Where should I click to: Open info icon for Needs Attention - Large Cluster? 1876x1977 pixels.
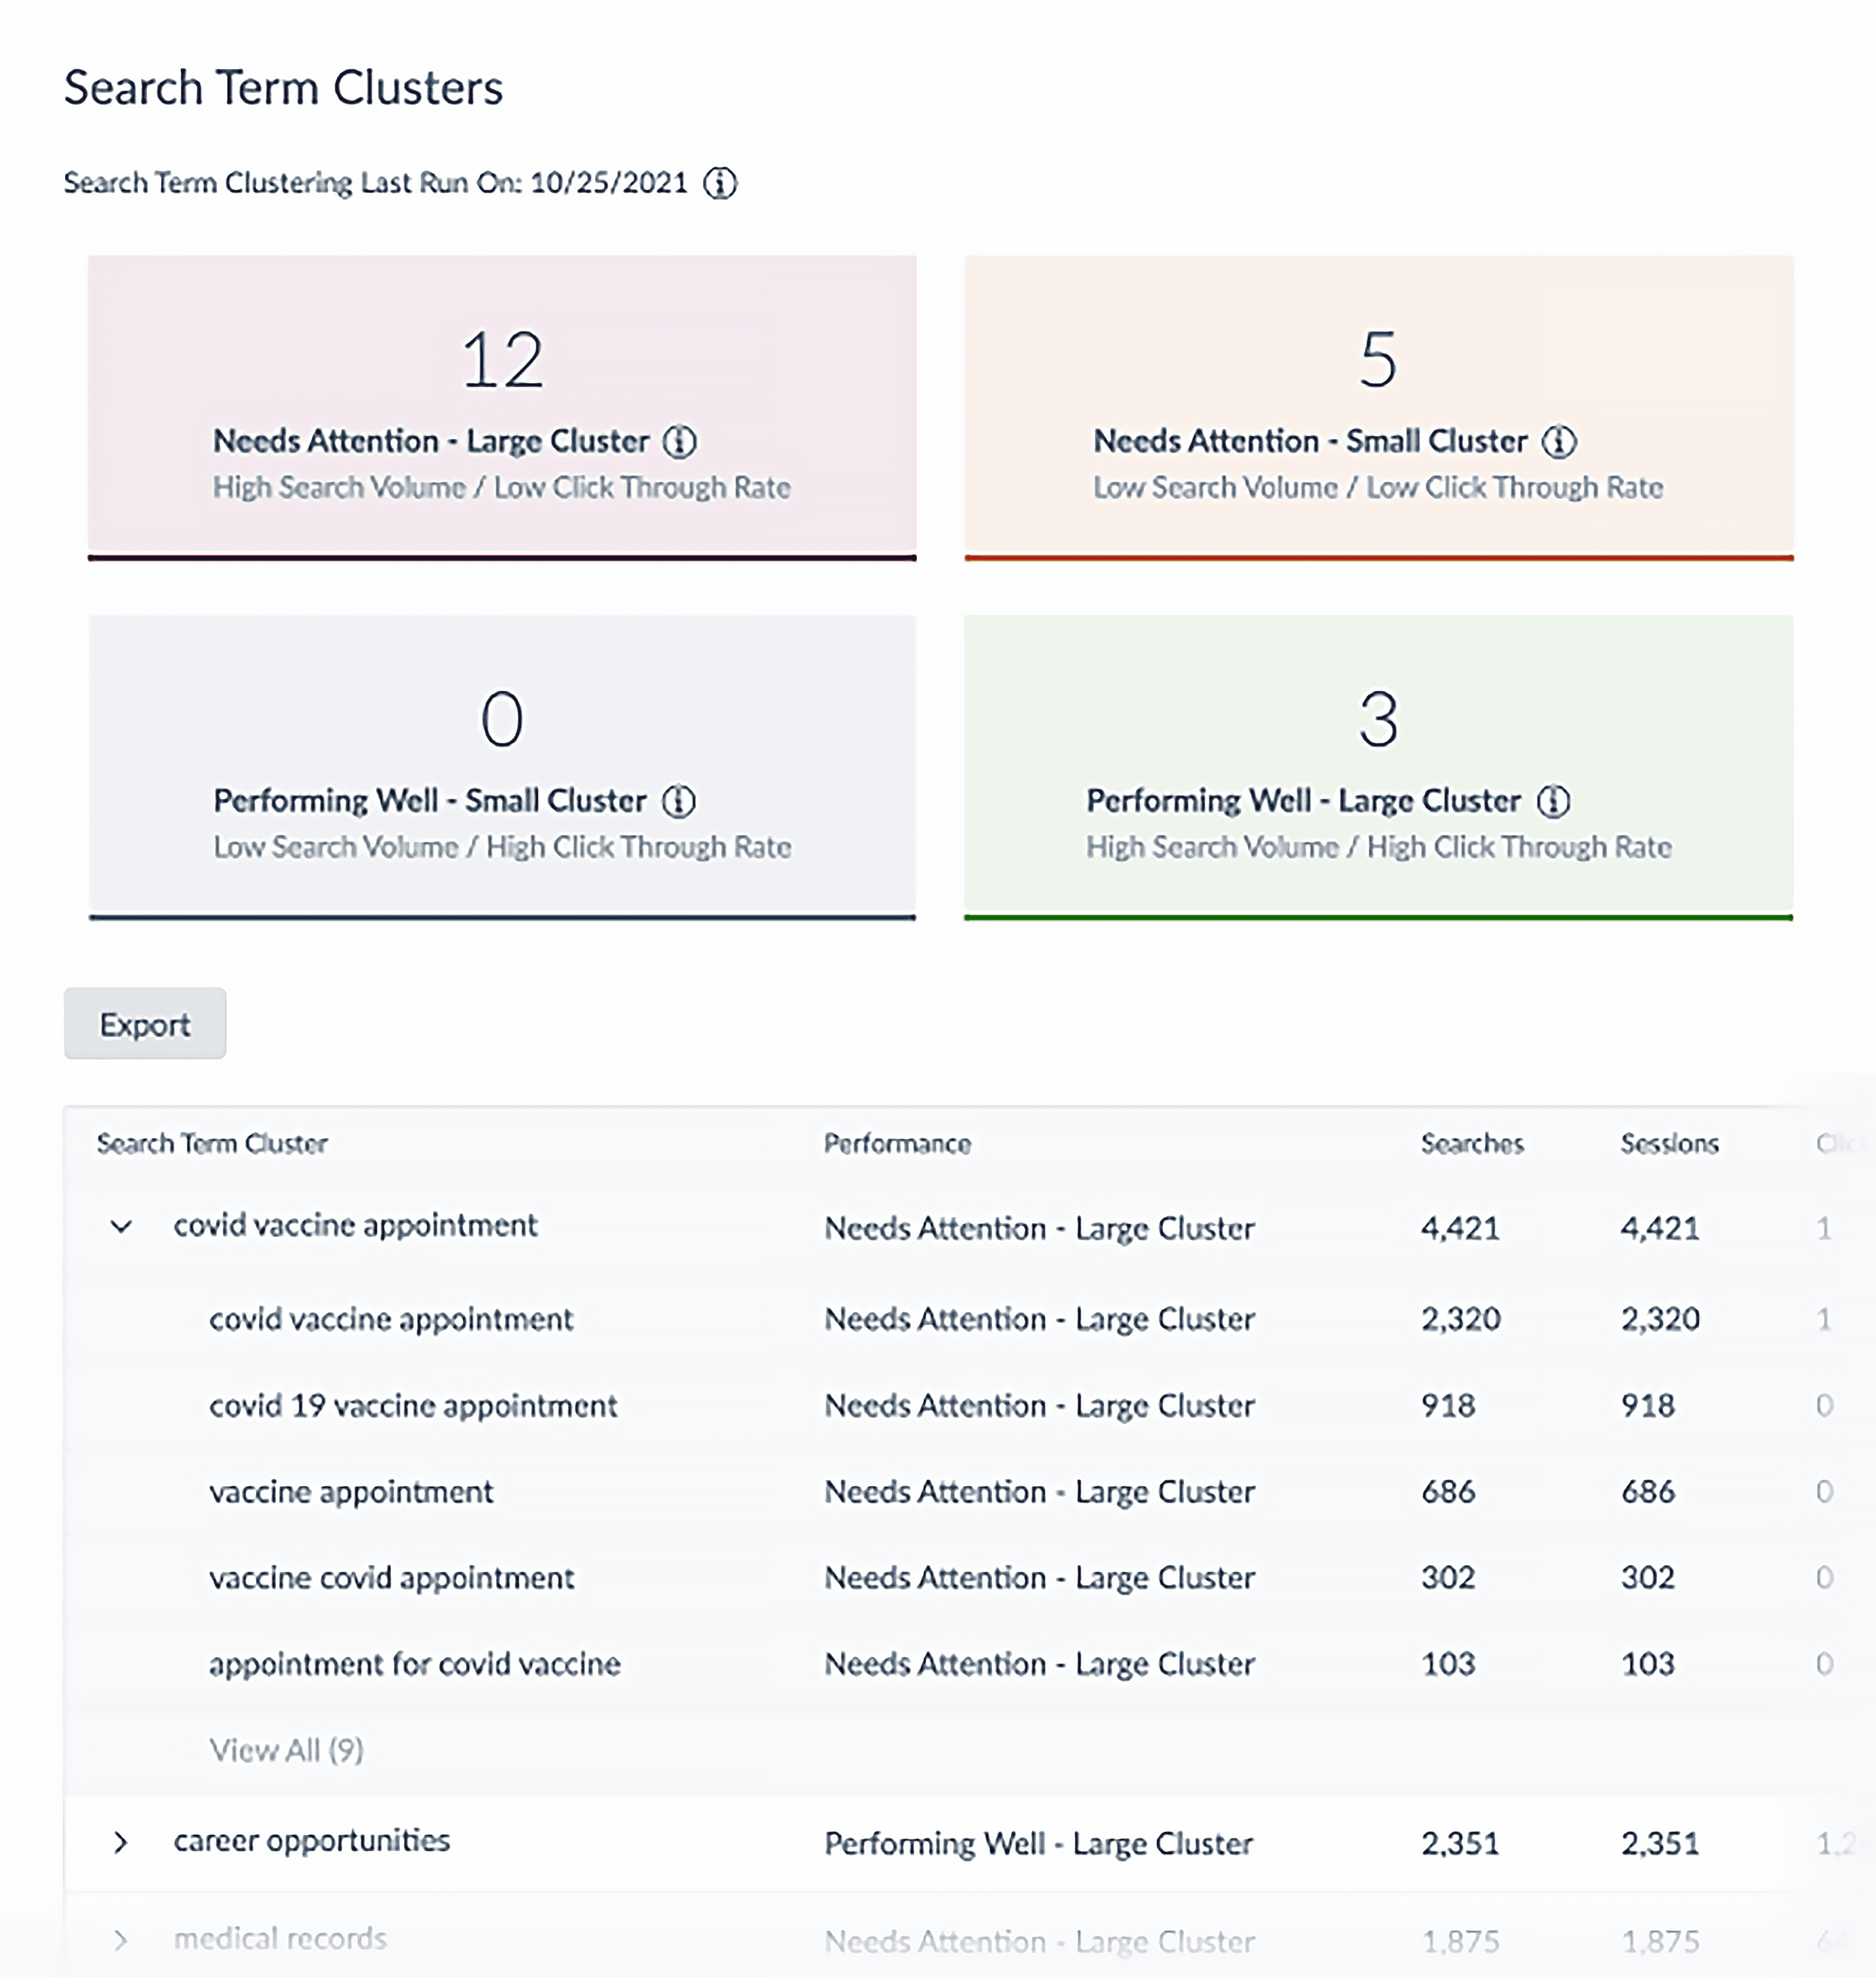(679, 441)
